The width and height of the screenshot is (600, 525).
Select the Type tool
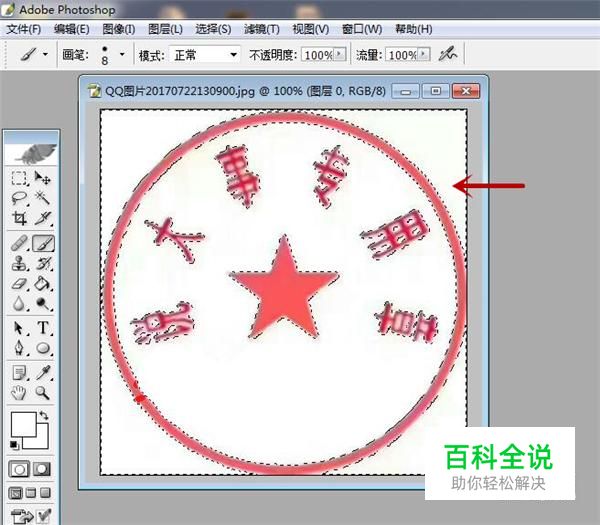42,328
